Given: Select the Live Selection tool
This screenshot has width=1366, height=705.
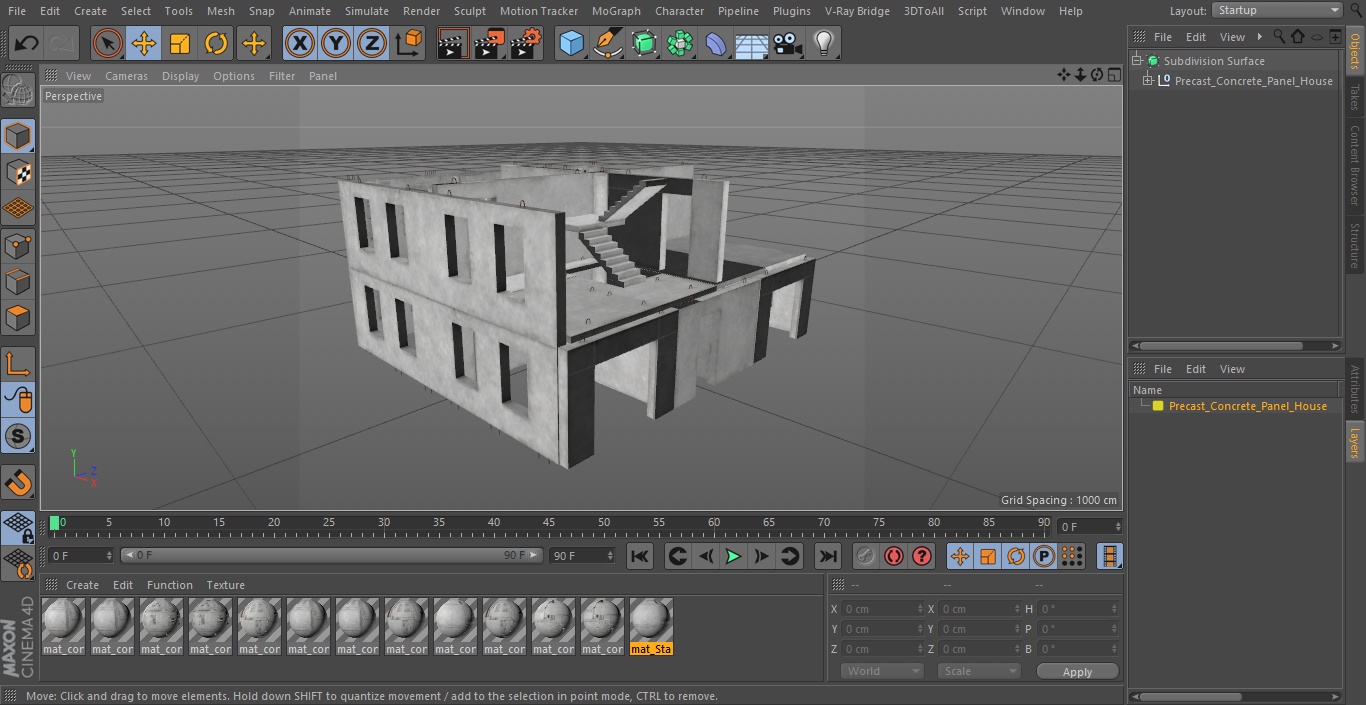Looking at the screenshot, I should pyautogui.click(x=108, y=44).
